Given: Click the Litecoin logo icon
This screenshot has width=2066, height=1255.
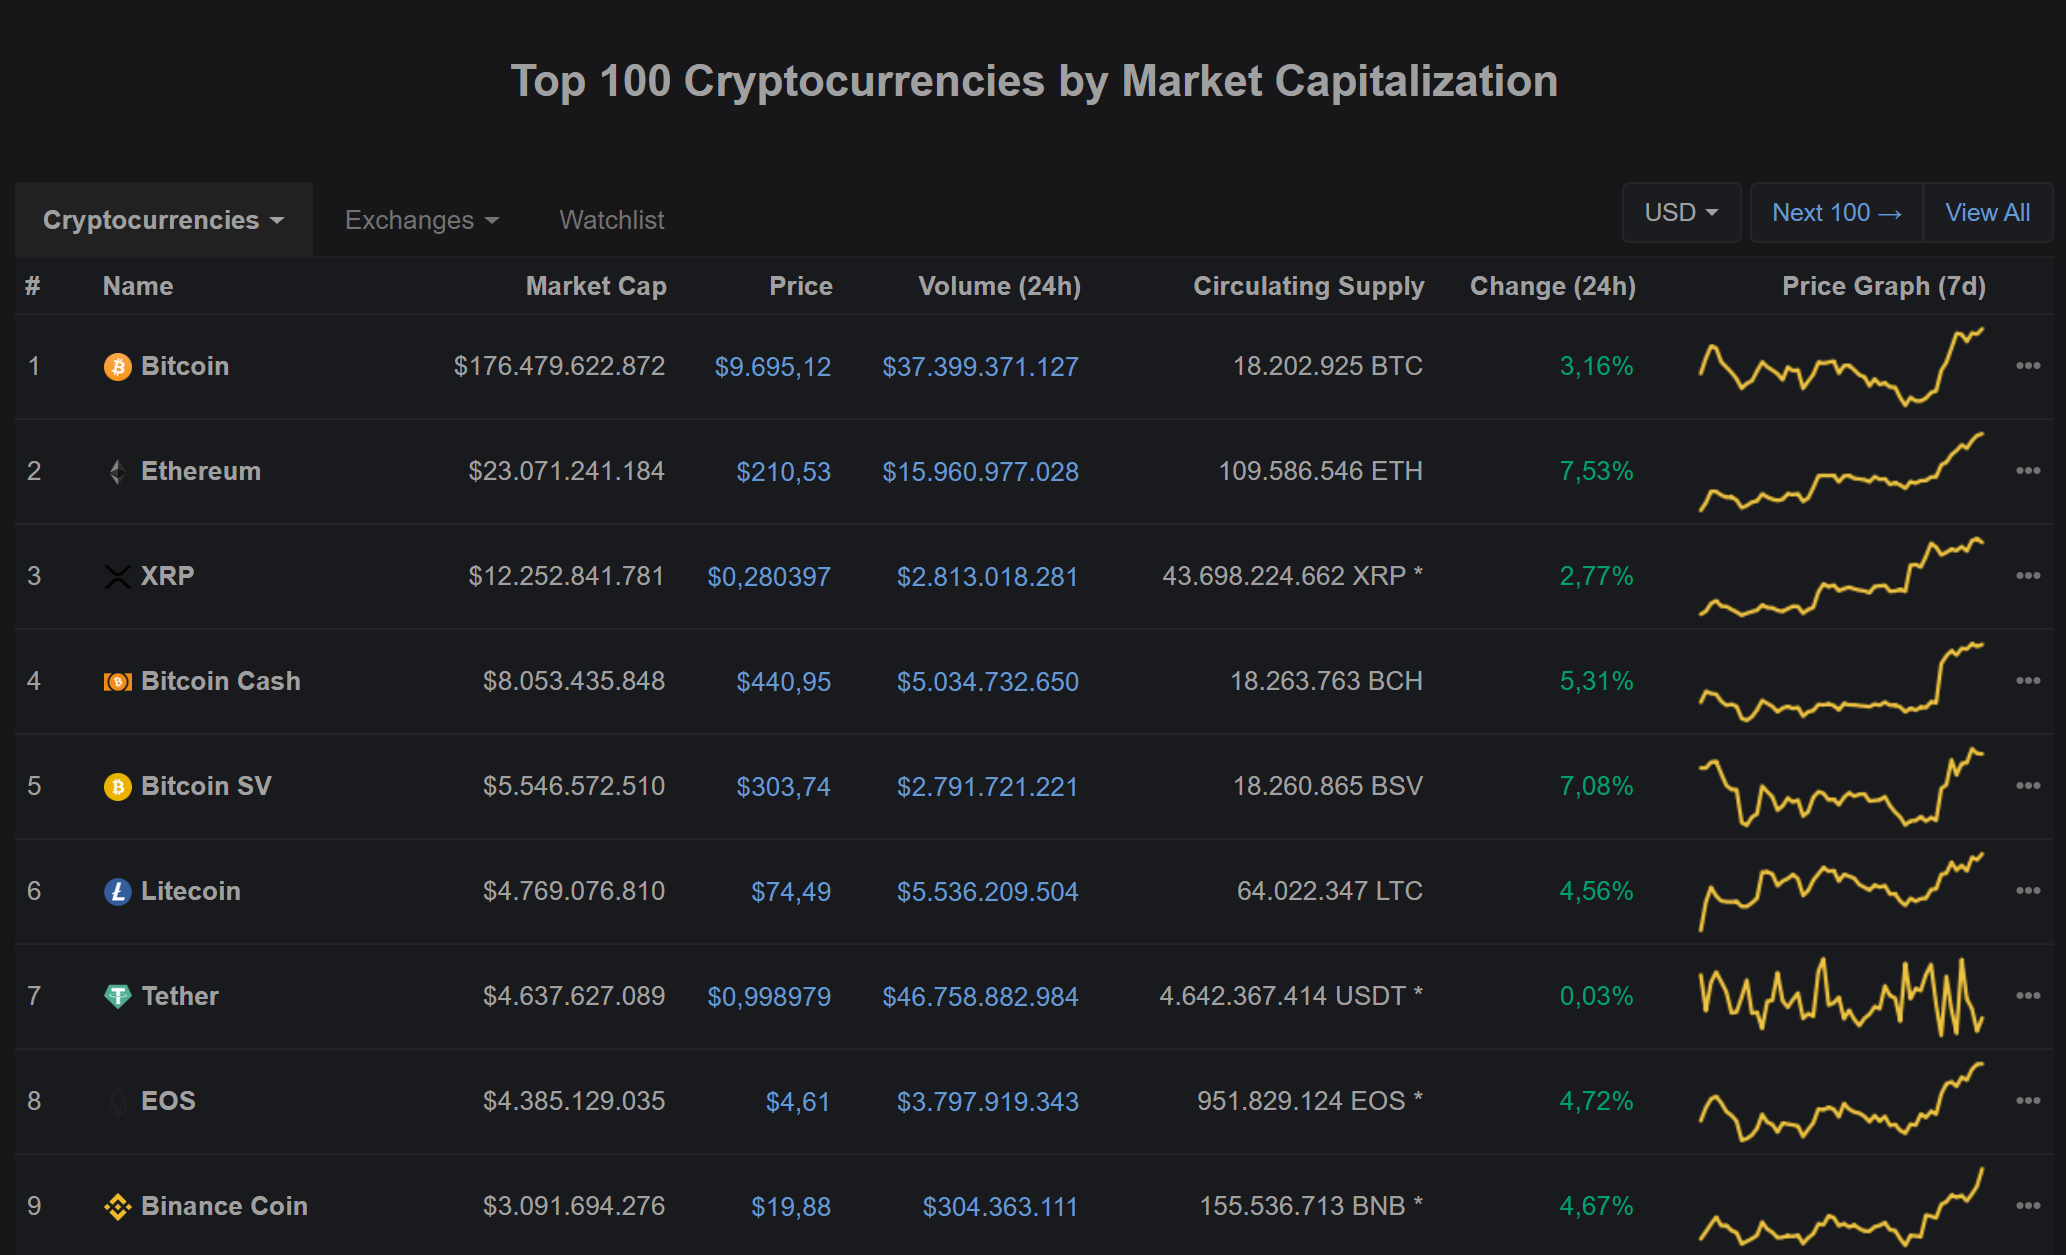Looking at the screenshot, I should click(x=117, y=892).
